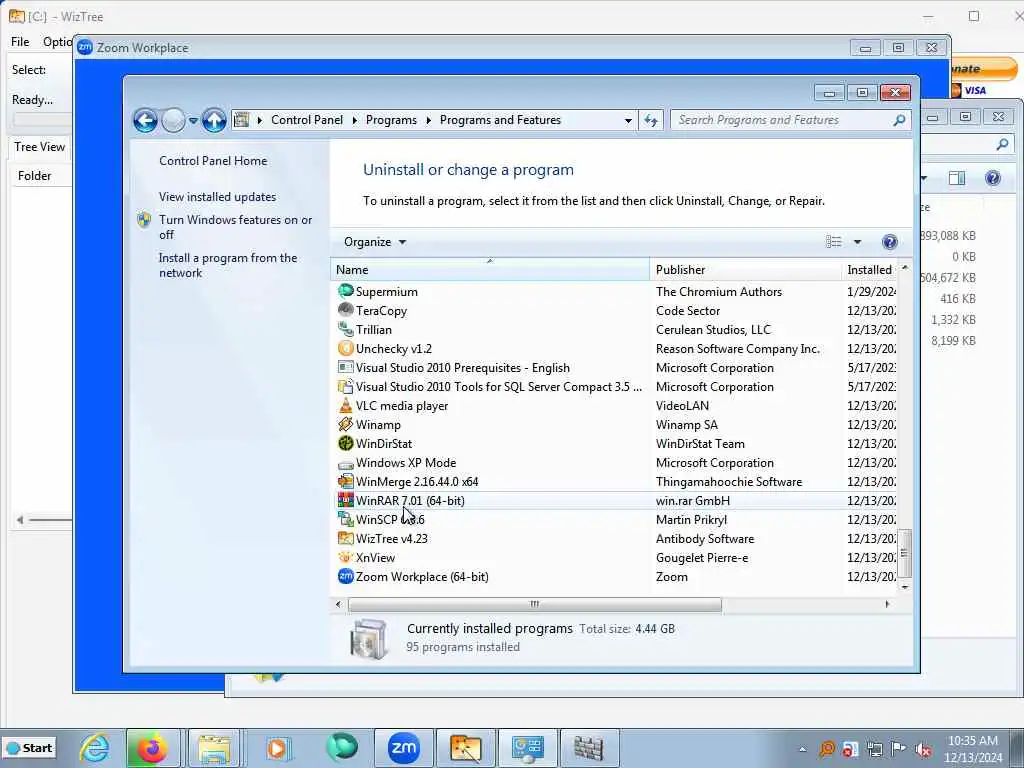Select the WinSCP program icon
Viewport: 1024px width, 768px height.
pos(345,519)
